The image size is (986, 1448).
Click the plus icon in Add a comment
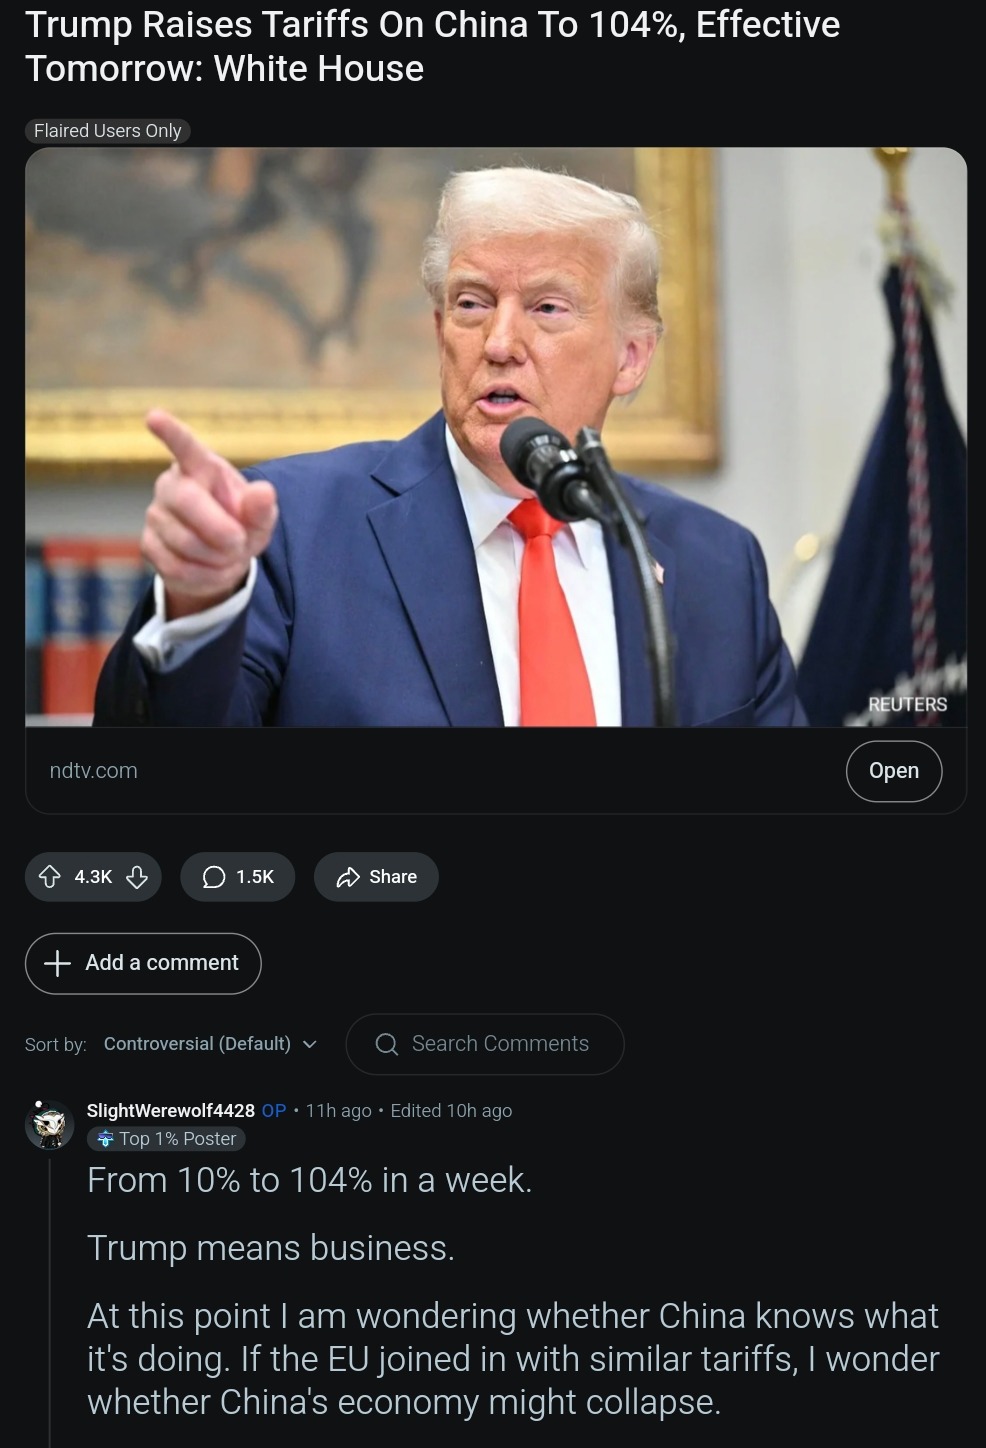click(x=58, y=963)
